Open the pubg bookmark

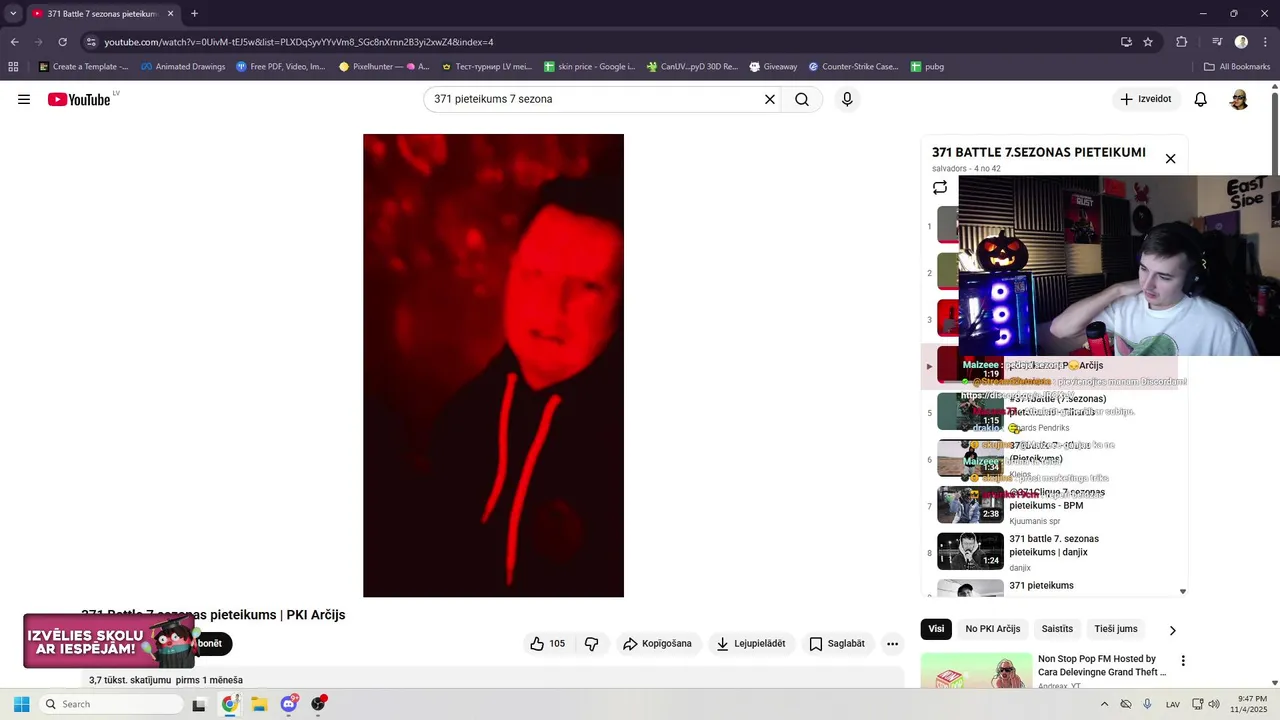pyautogui.click(x=927, y=67)
